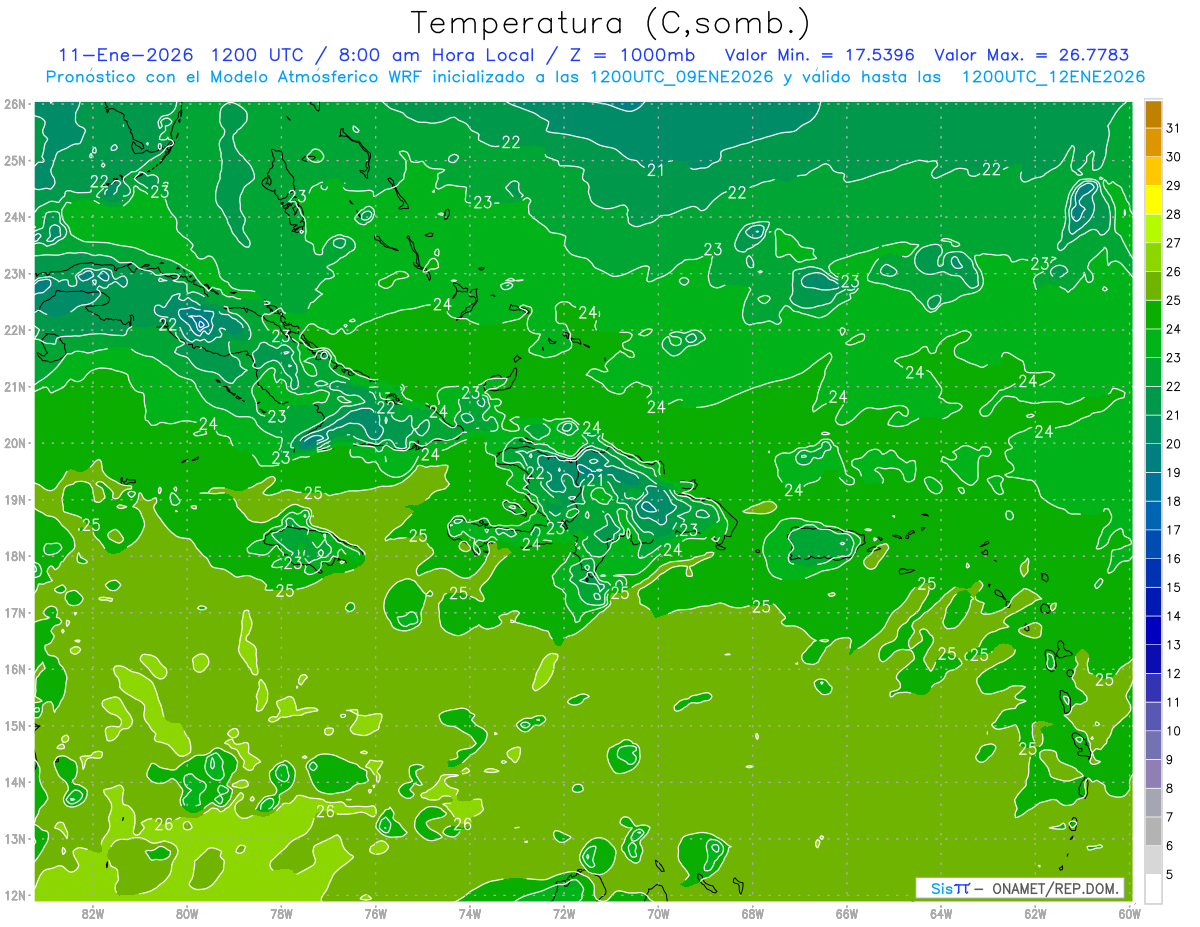The height and width of the screenshot is (927, 1200).
Task: Click the 19N latitude axis label
Action: (15, 500)
